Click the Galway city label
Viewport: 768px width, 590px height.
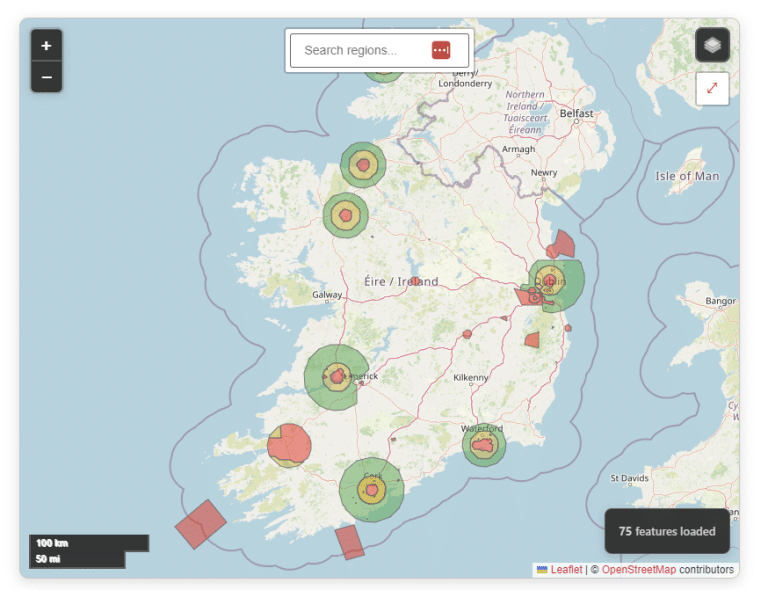tap(327, 295)
